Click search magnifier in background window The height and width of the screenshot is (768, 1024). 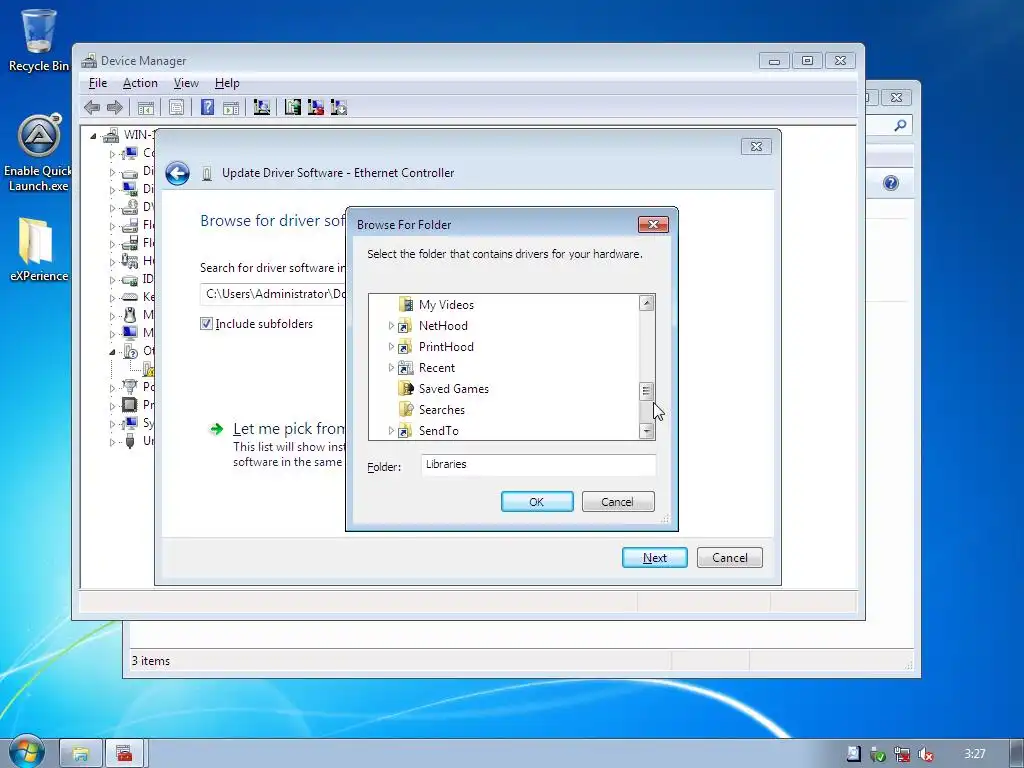900,125
